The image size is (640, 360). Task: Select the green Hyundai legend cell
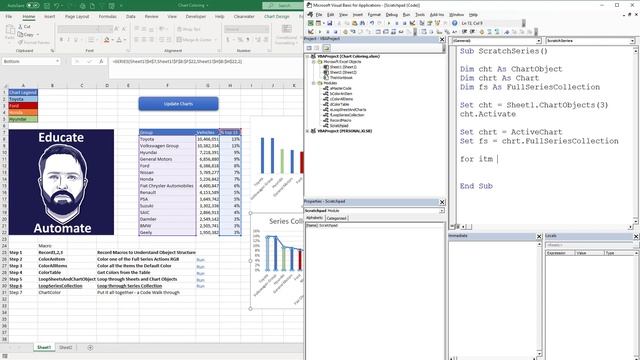click(x=23, y=119)
